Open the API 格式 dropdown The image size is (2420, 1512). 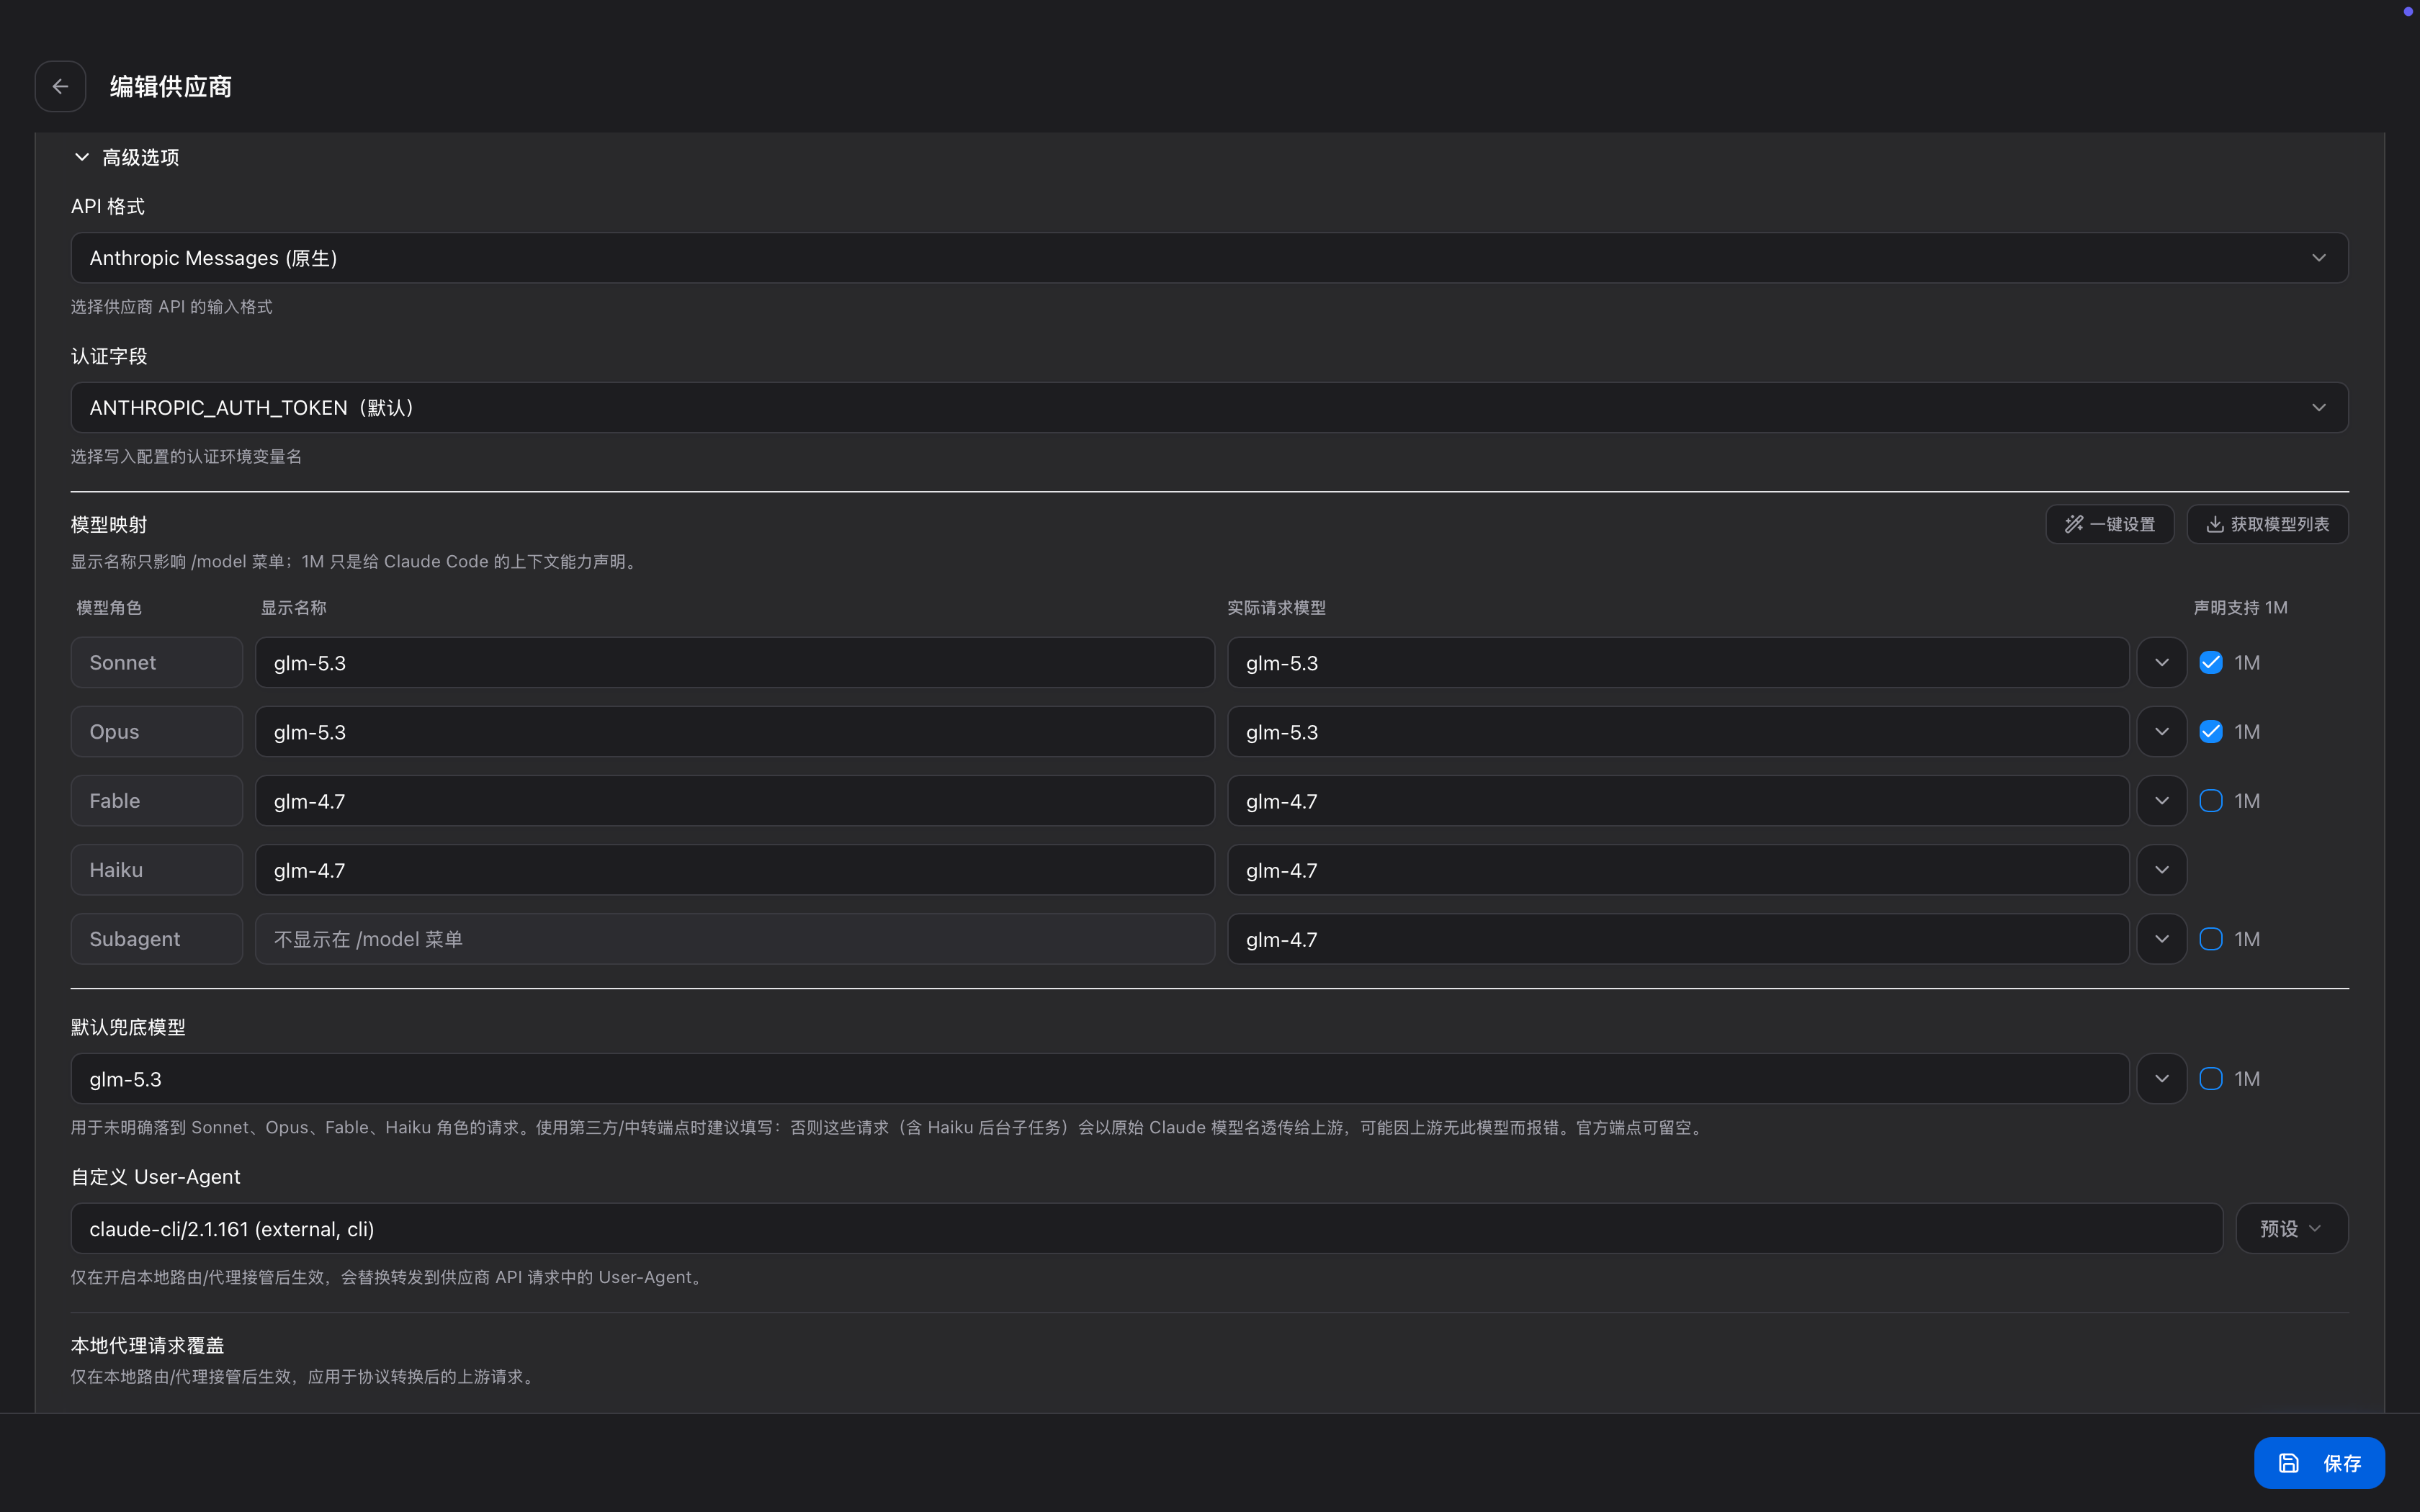tap(1209, 258)
